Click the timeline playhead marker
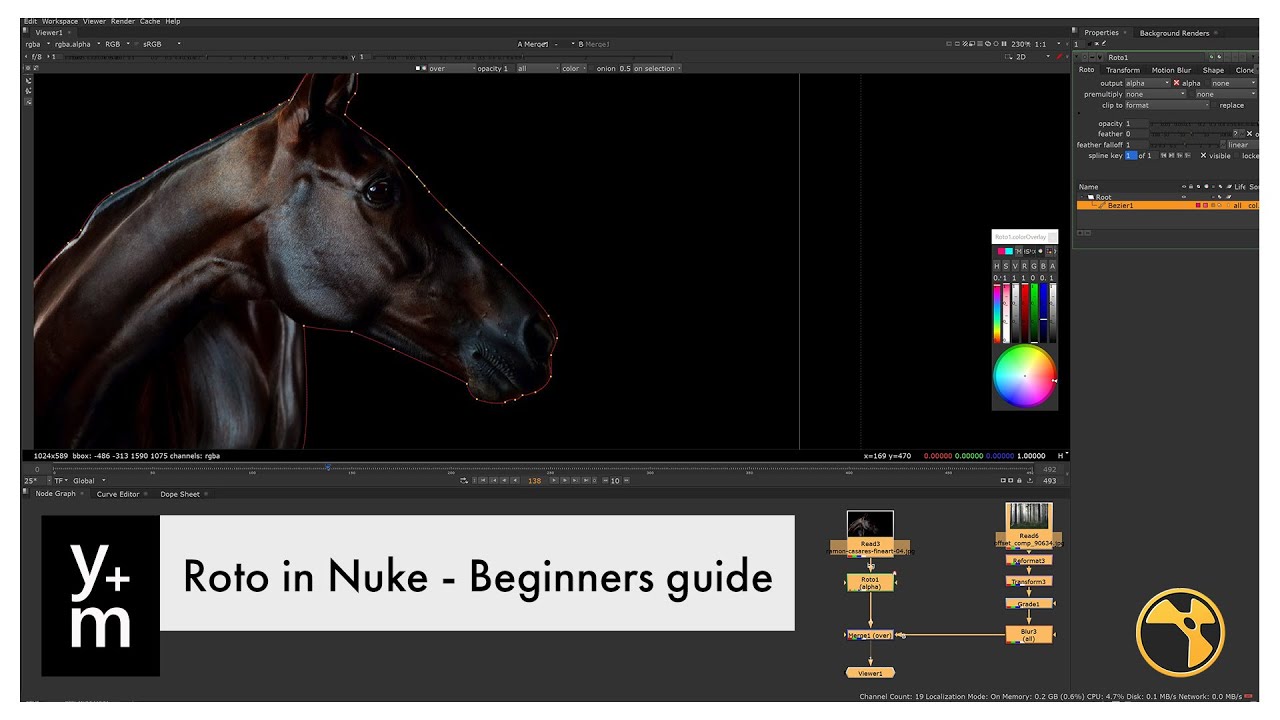The width and height of the screenshot is (1280, 720). click(x=328, y=468)
